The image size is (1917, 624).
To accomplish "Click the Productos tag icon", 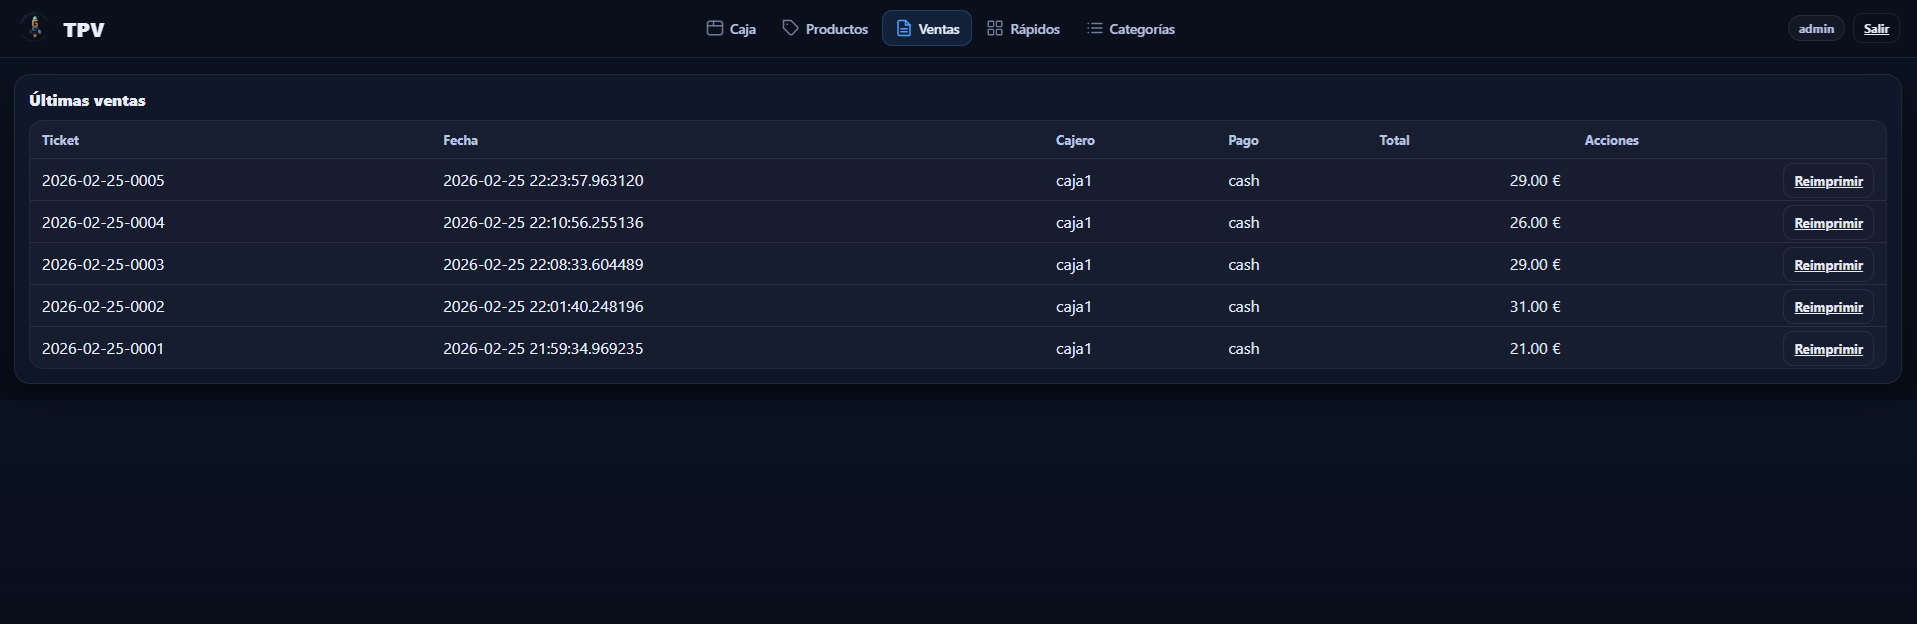I will coord(790,28).
